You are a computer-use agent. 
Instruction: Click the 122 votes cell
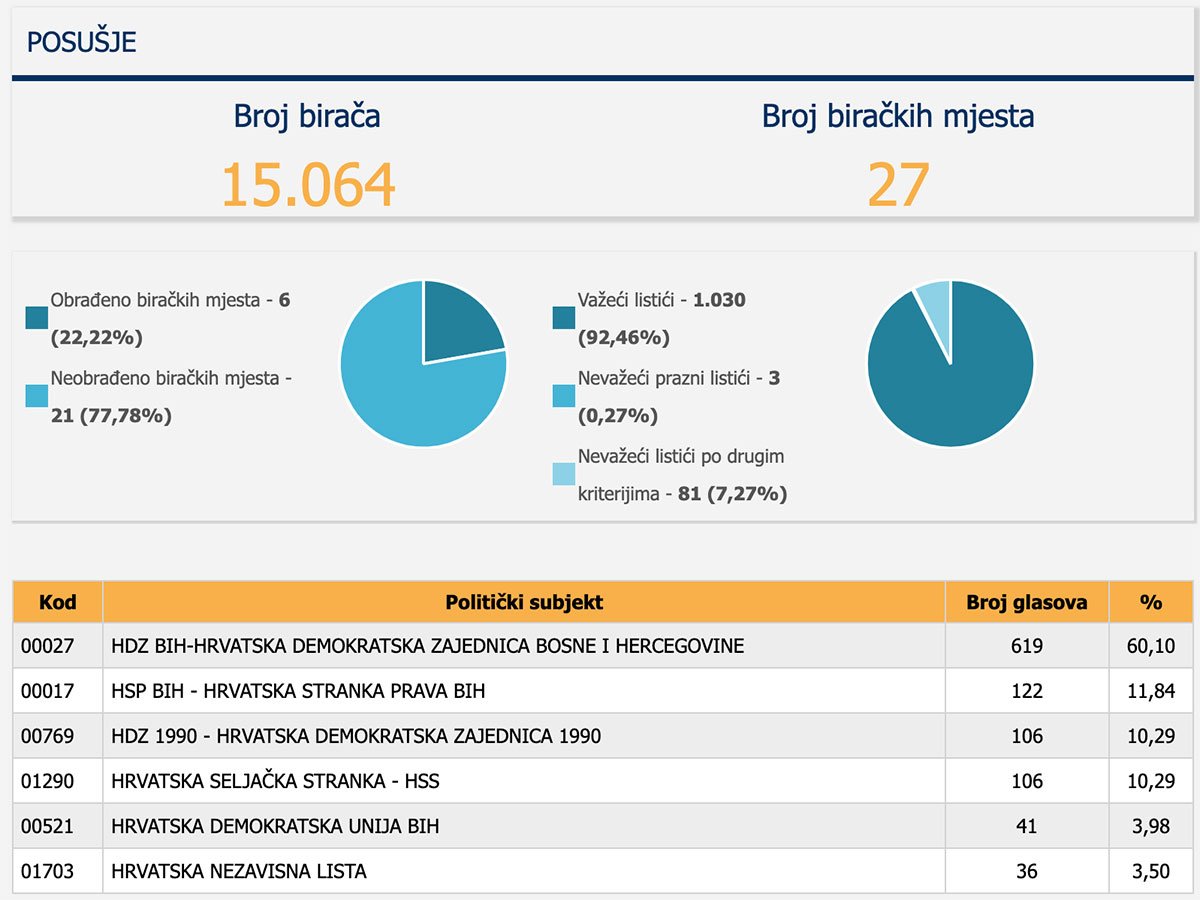point(1027,691)
